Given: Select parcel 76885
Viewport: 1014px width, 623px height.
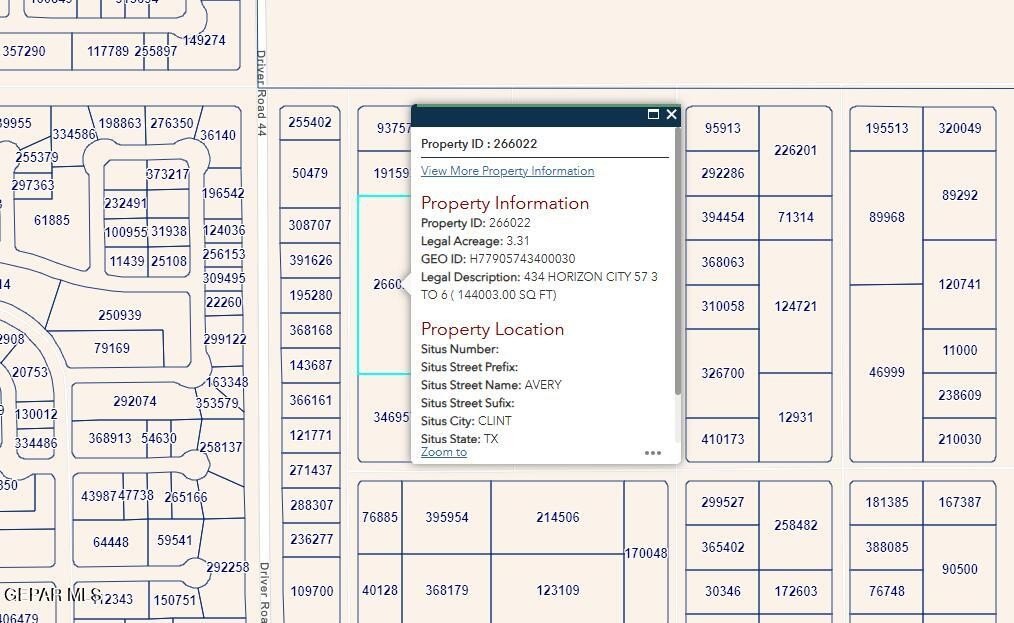Looking at the screenshot, I should coord(380,517).
